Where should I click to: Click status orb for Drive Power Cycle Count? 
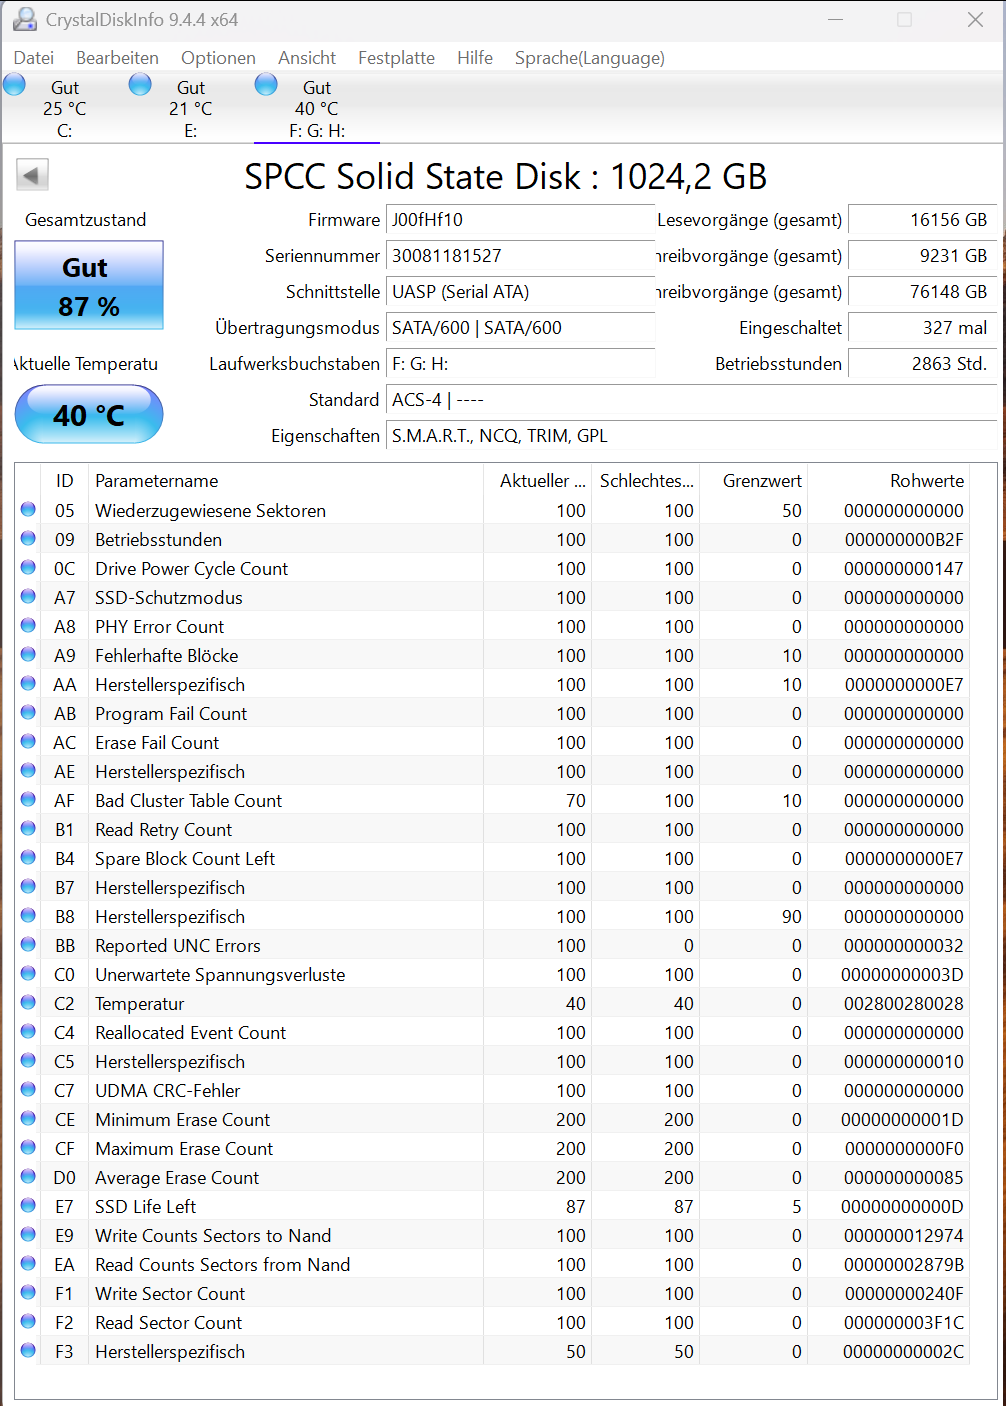[28, 567]
